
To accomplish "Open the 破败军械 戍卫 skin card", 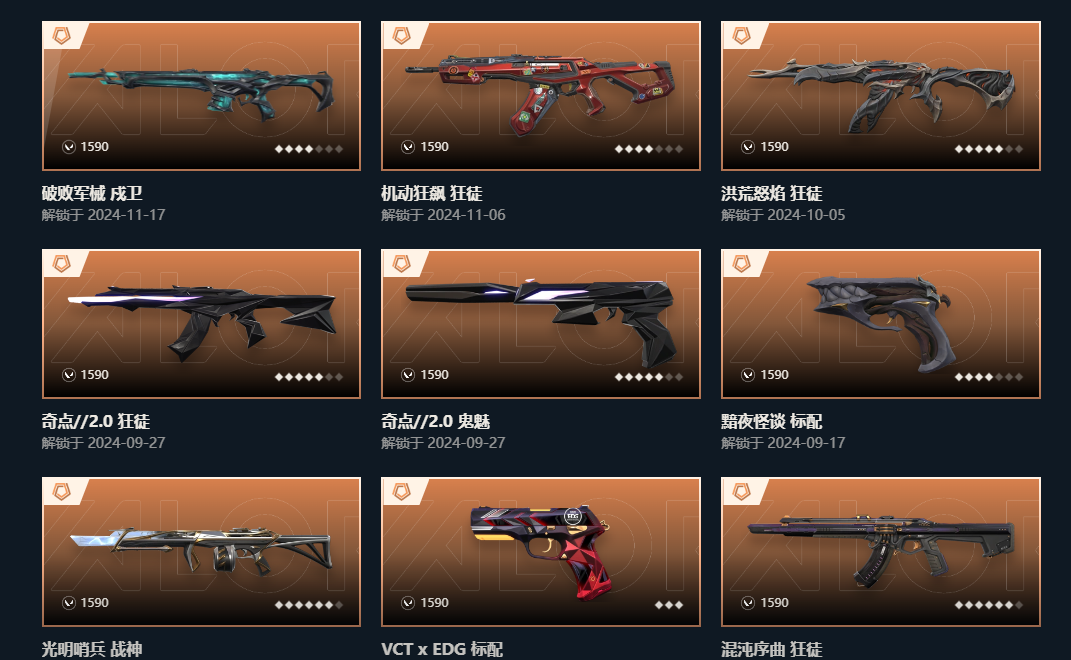I will tap(201, 96).
